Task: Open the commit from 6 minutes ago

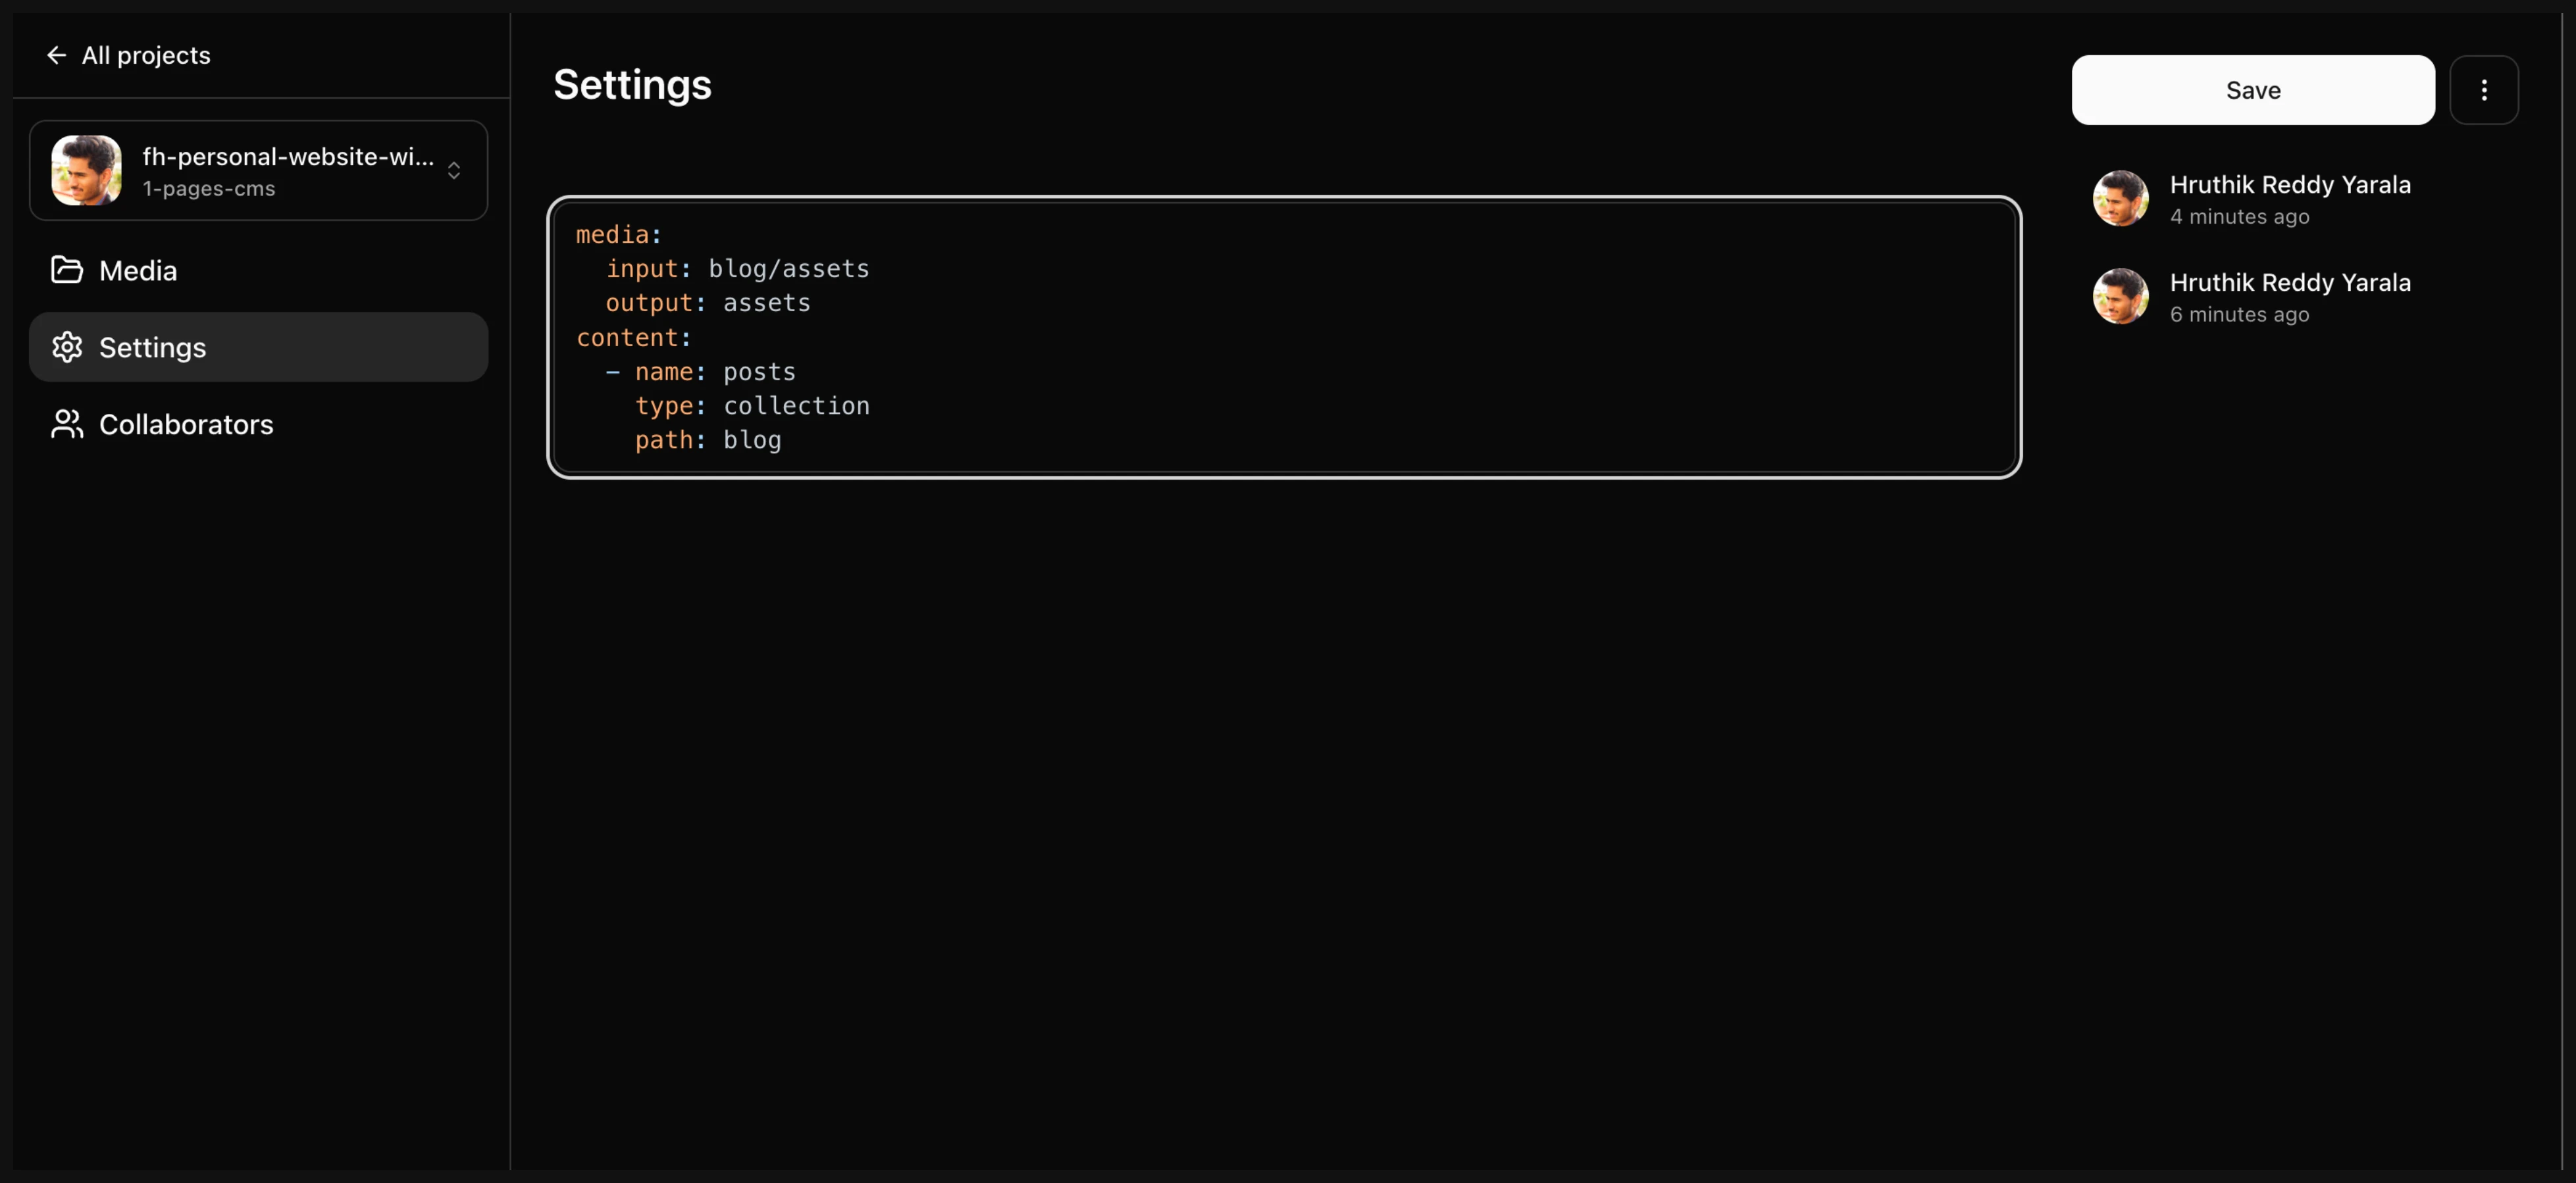Action: 2289,297
